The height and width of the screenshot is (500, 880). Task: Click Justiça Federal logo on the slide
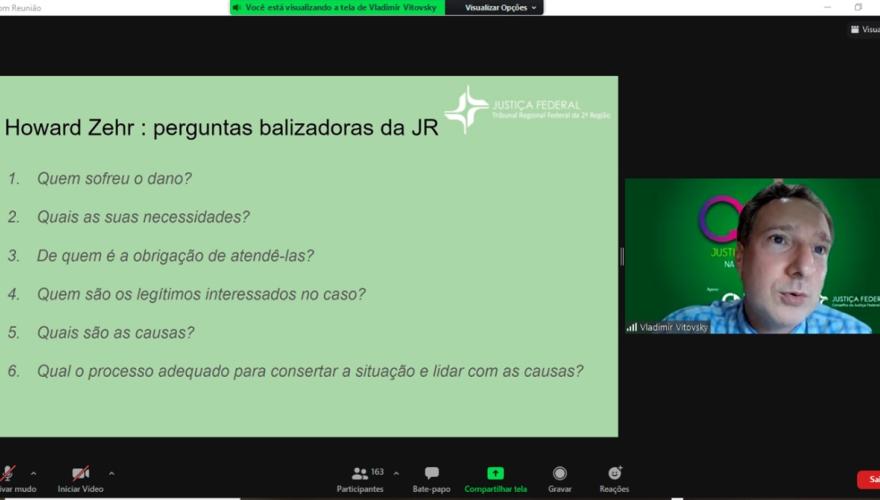tap(466, 109)
